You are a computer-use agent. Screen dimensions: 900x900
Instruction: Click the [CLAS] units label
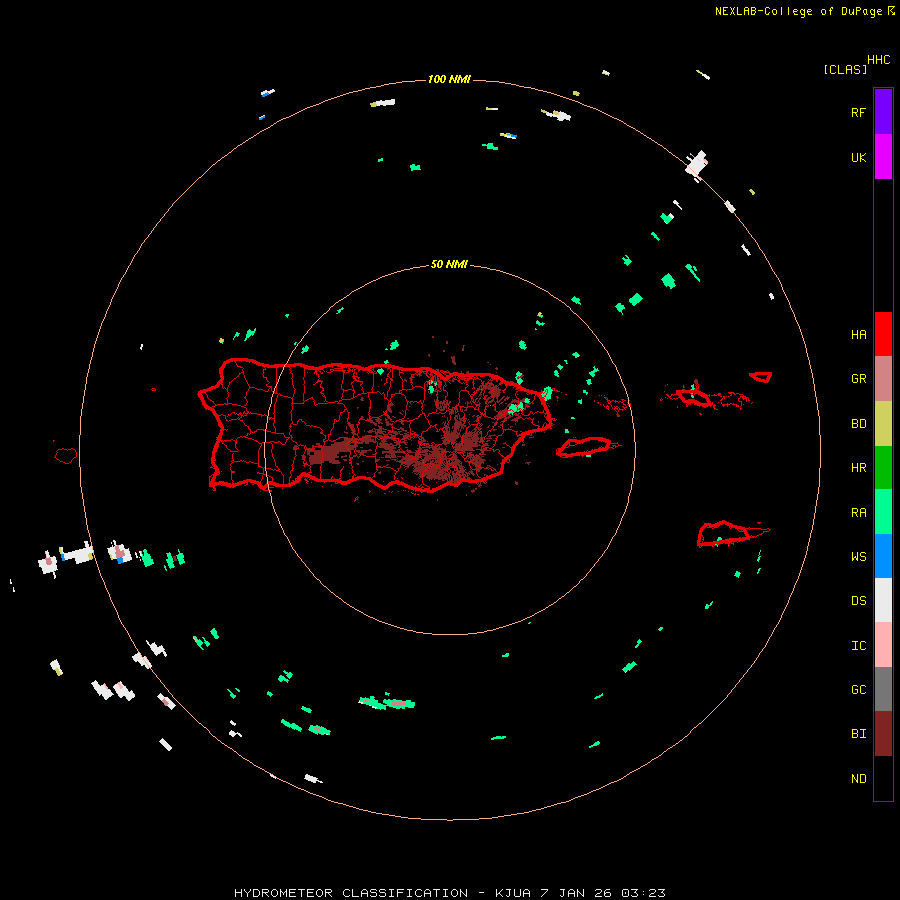(844, 70)
